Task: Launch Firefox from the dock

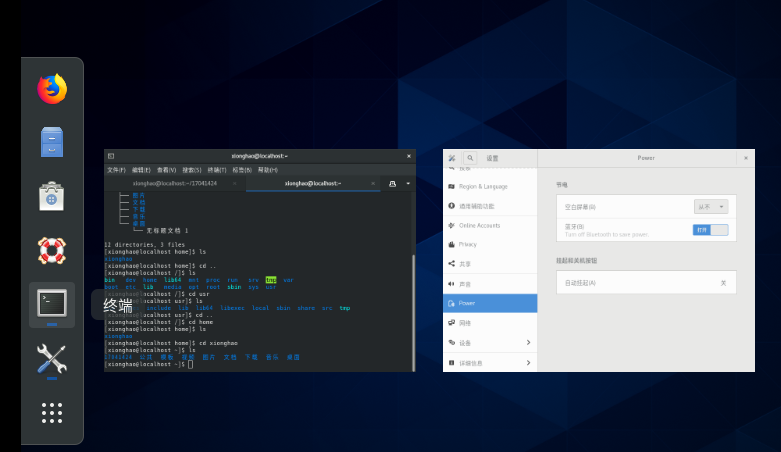Action: coord(52,89)
